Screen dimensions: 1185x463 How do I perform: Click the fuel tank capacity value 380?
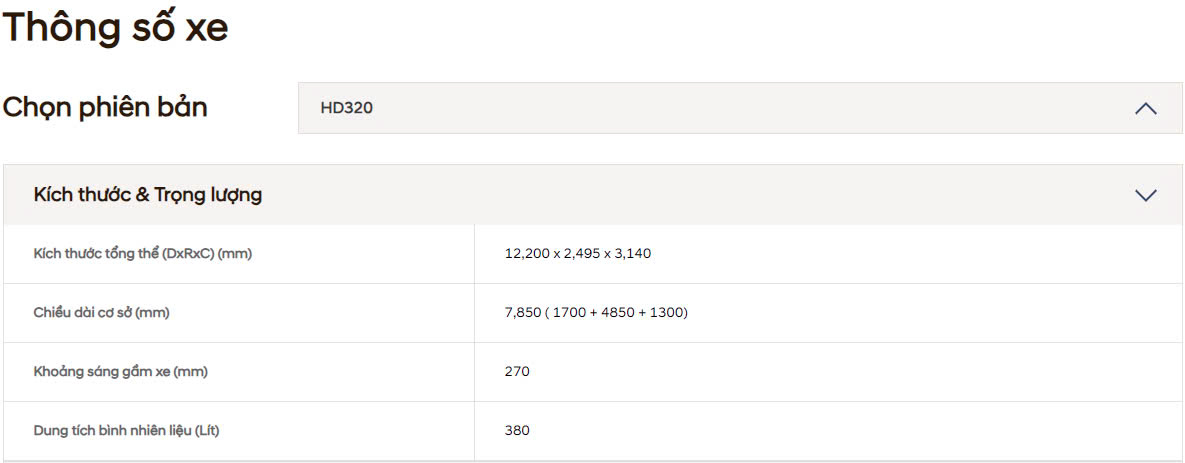(x=517, y=431)
